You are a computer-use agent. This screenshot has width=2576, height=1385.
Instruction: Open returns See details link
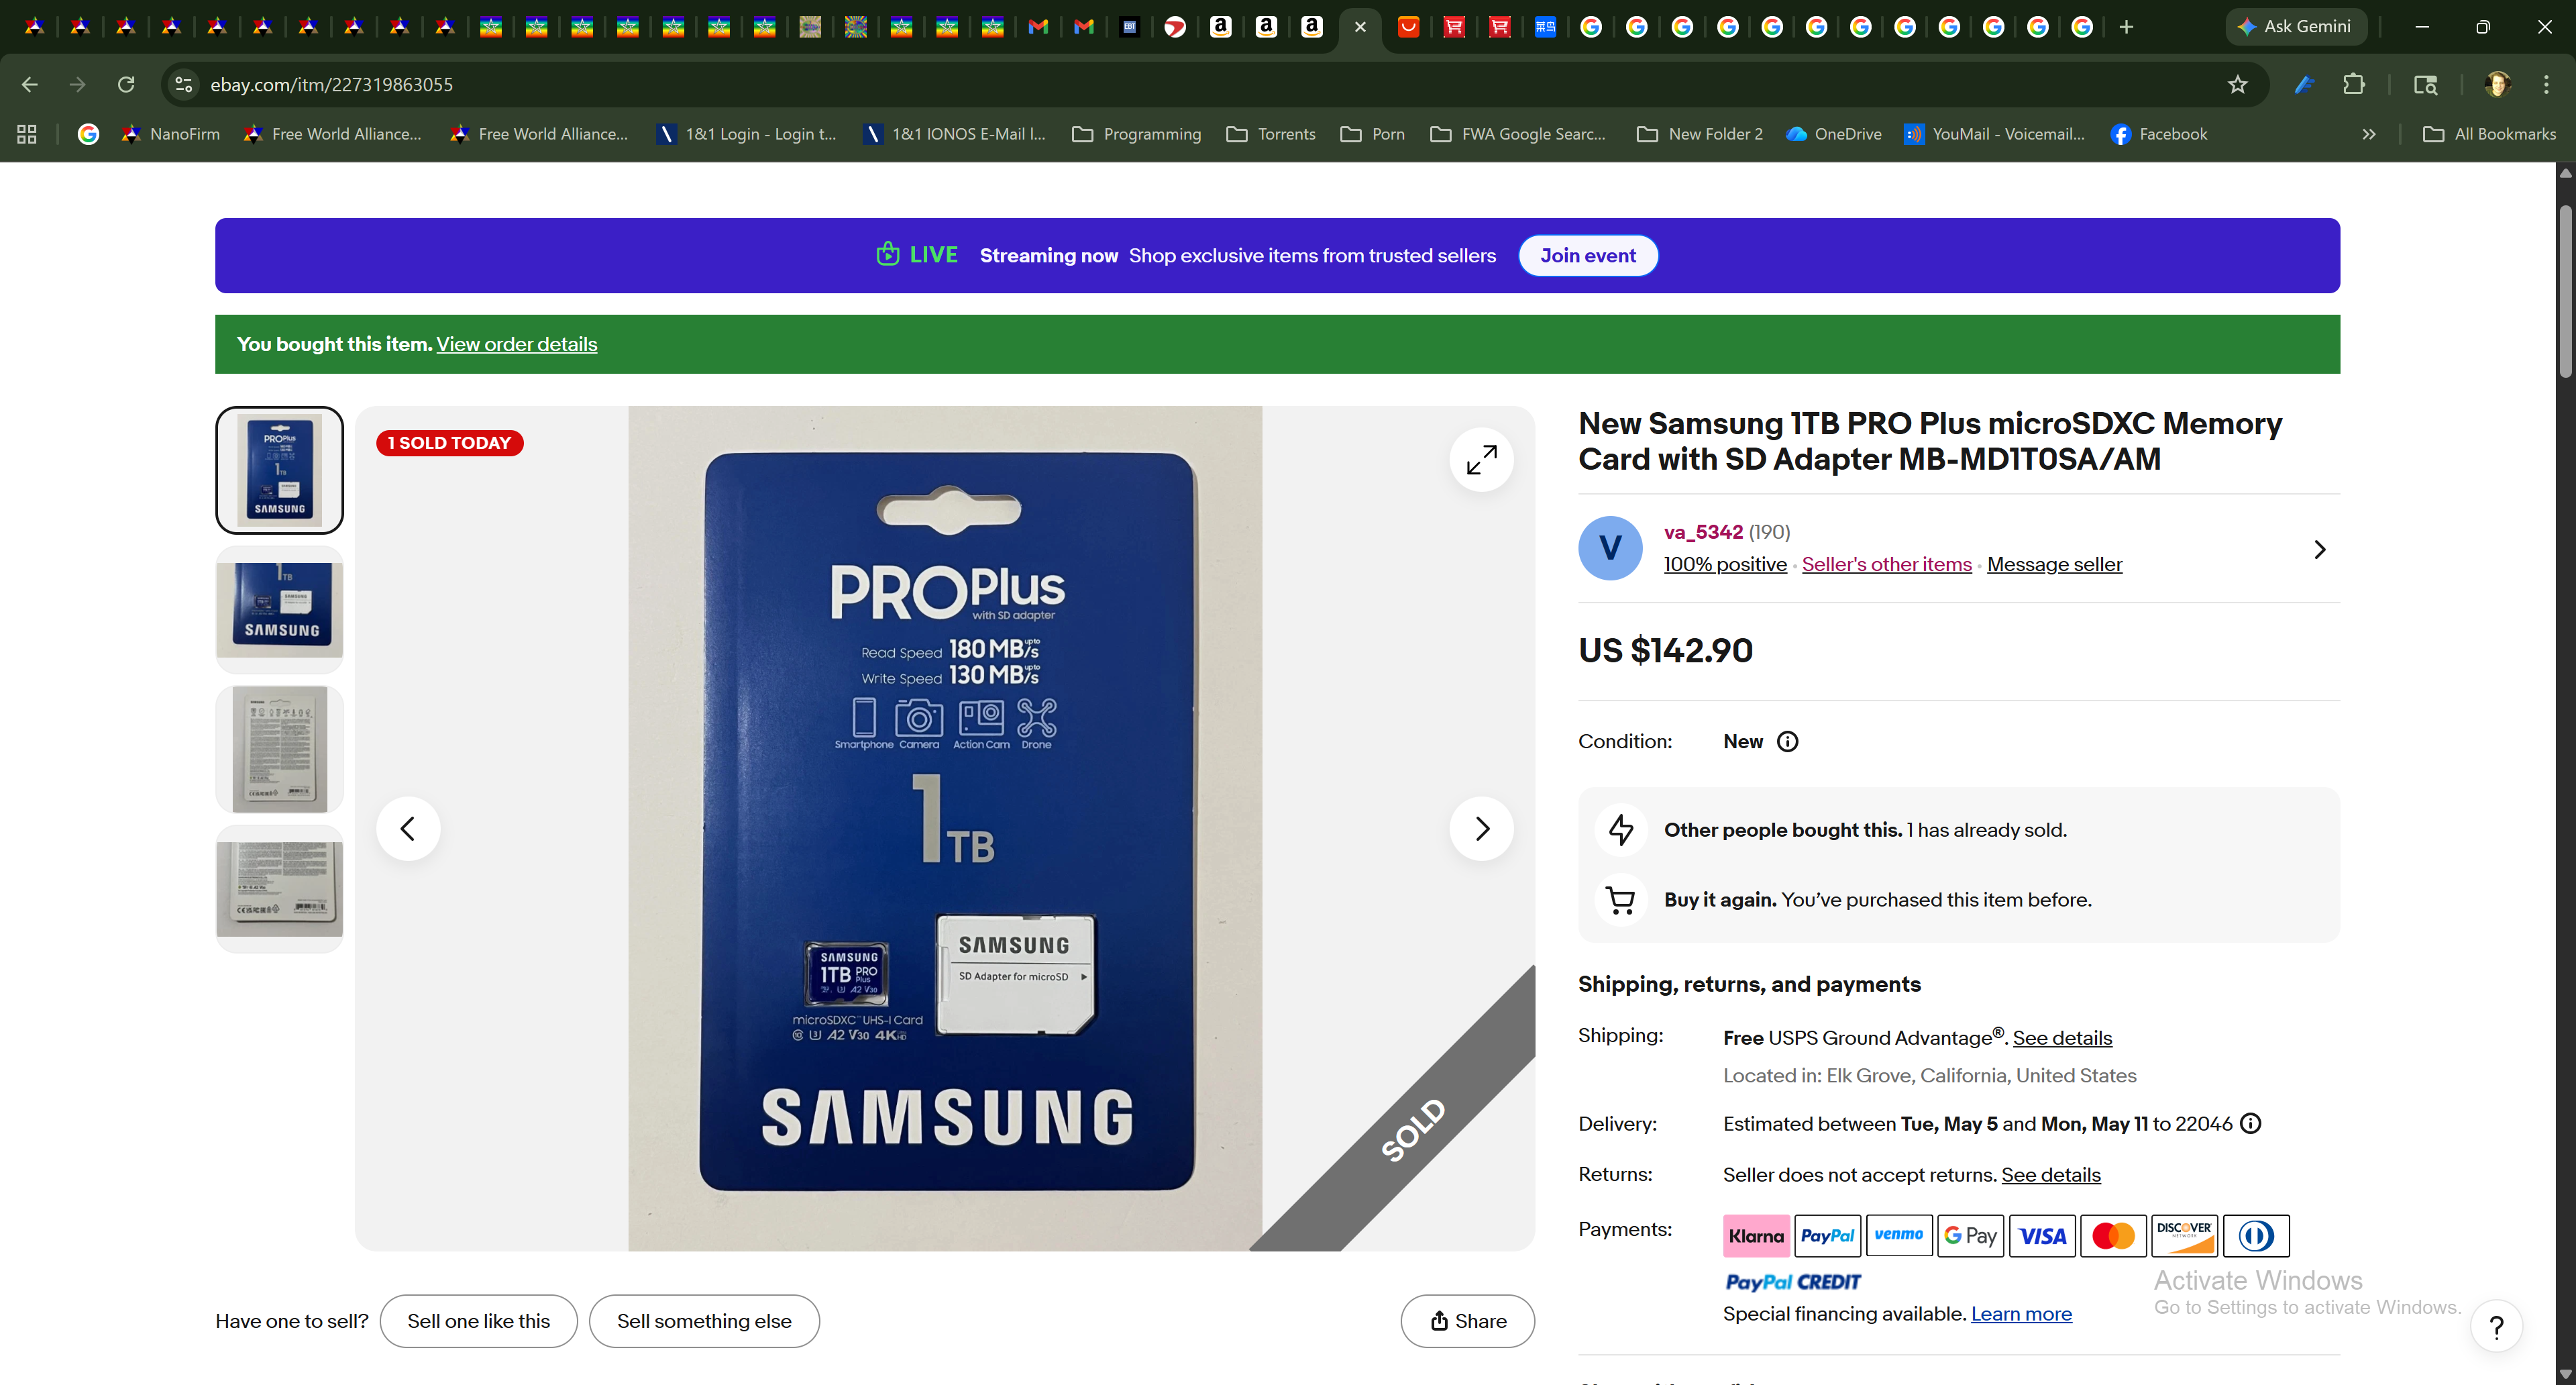[x=2050, y=1175]
